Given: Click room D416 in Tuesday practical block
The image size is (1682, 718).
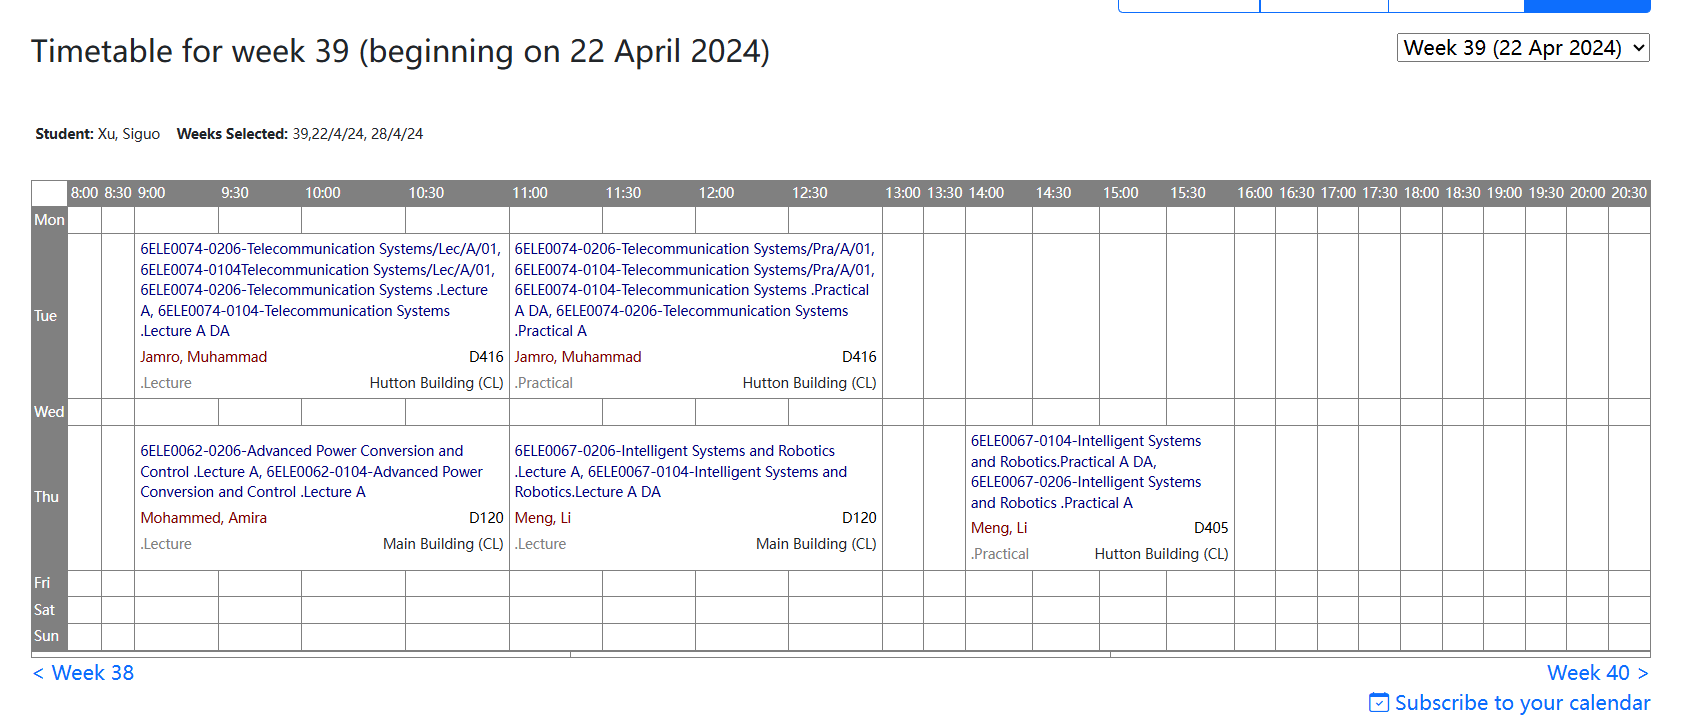Looking at the screenshot, I should pos(858,357).
